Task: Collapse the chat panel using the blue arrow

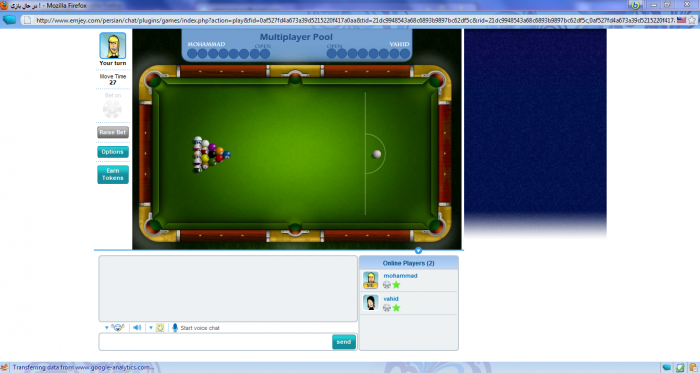Action: click(x=418, y=250)
